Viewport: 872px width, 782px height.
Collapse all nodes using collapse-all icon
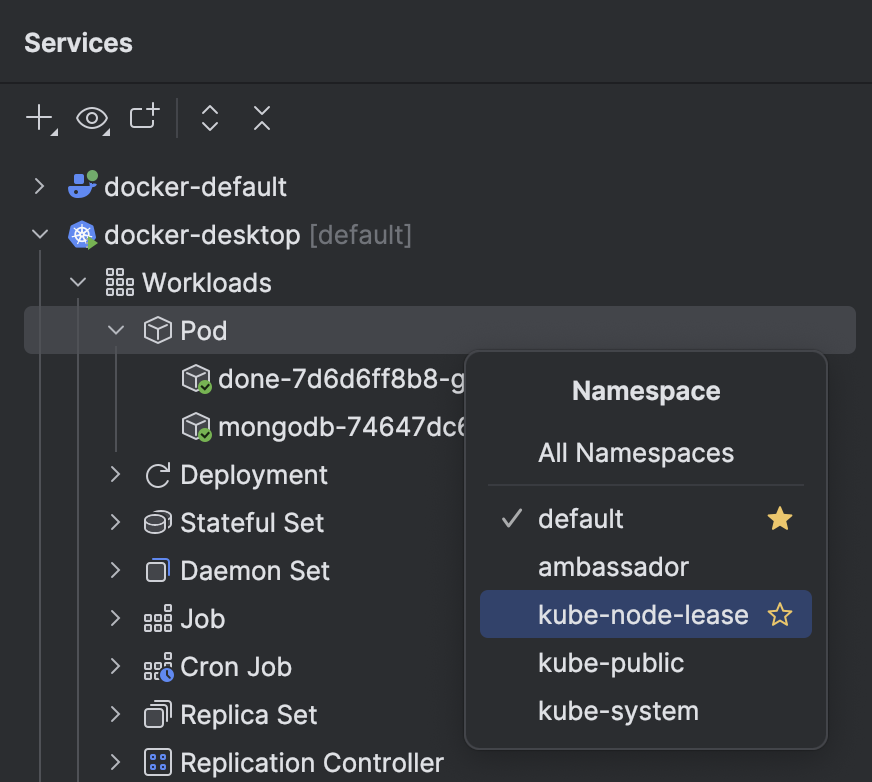[x=261, y=118]
